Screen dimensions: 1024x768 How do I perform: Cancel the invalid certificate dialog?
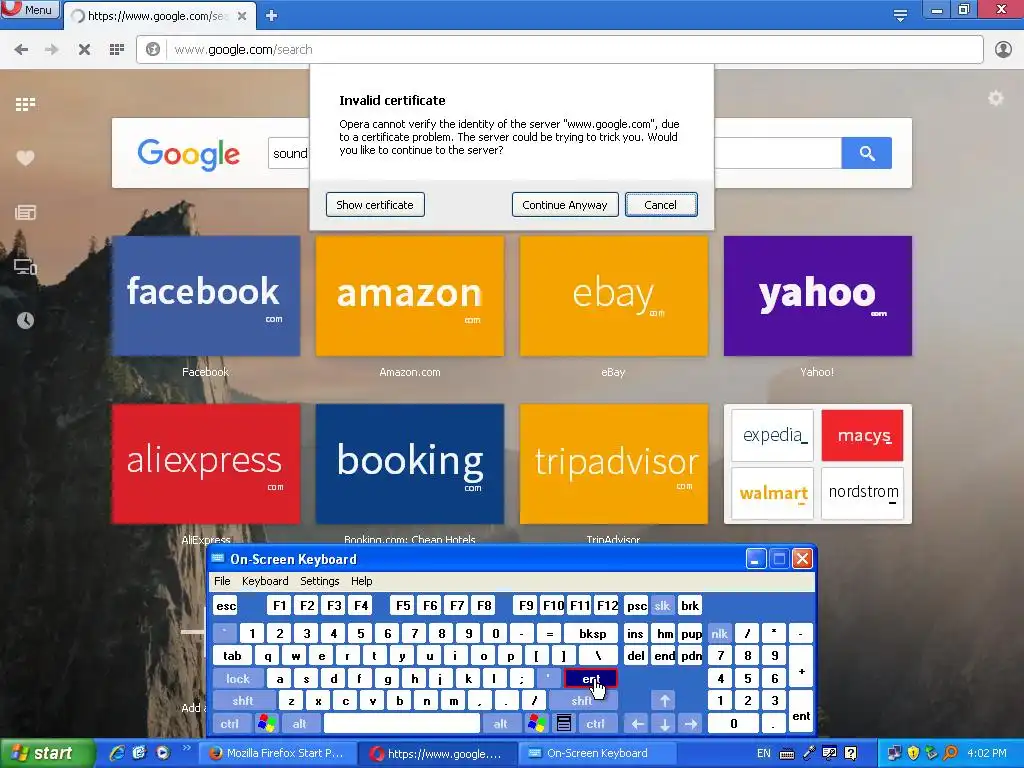(x=661, y=204)
